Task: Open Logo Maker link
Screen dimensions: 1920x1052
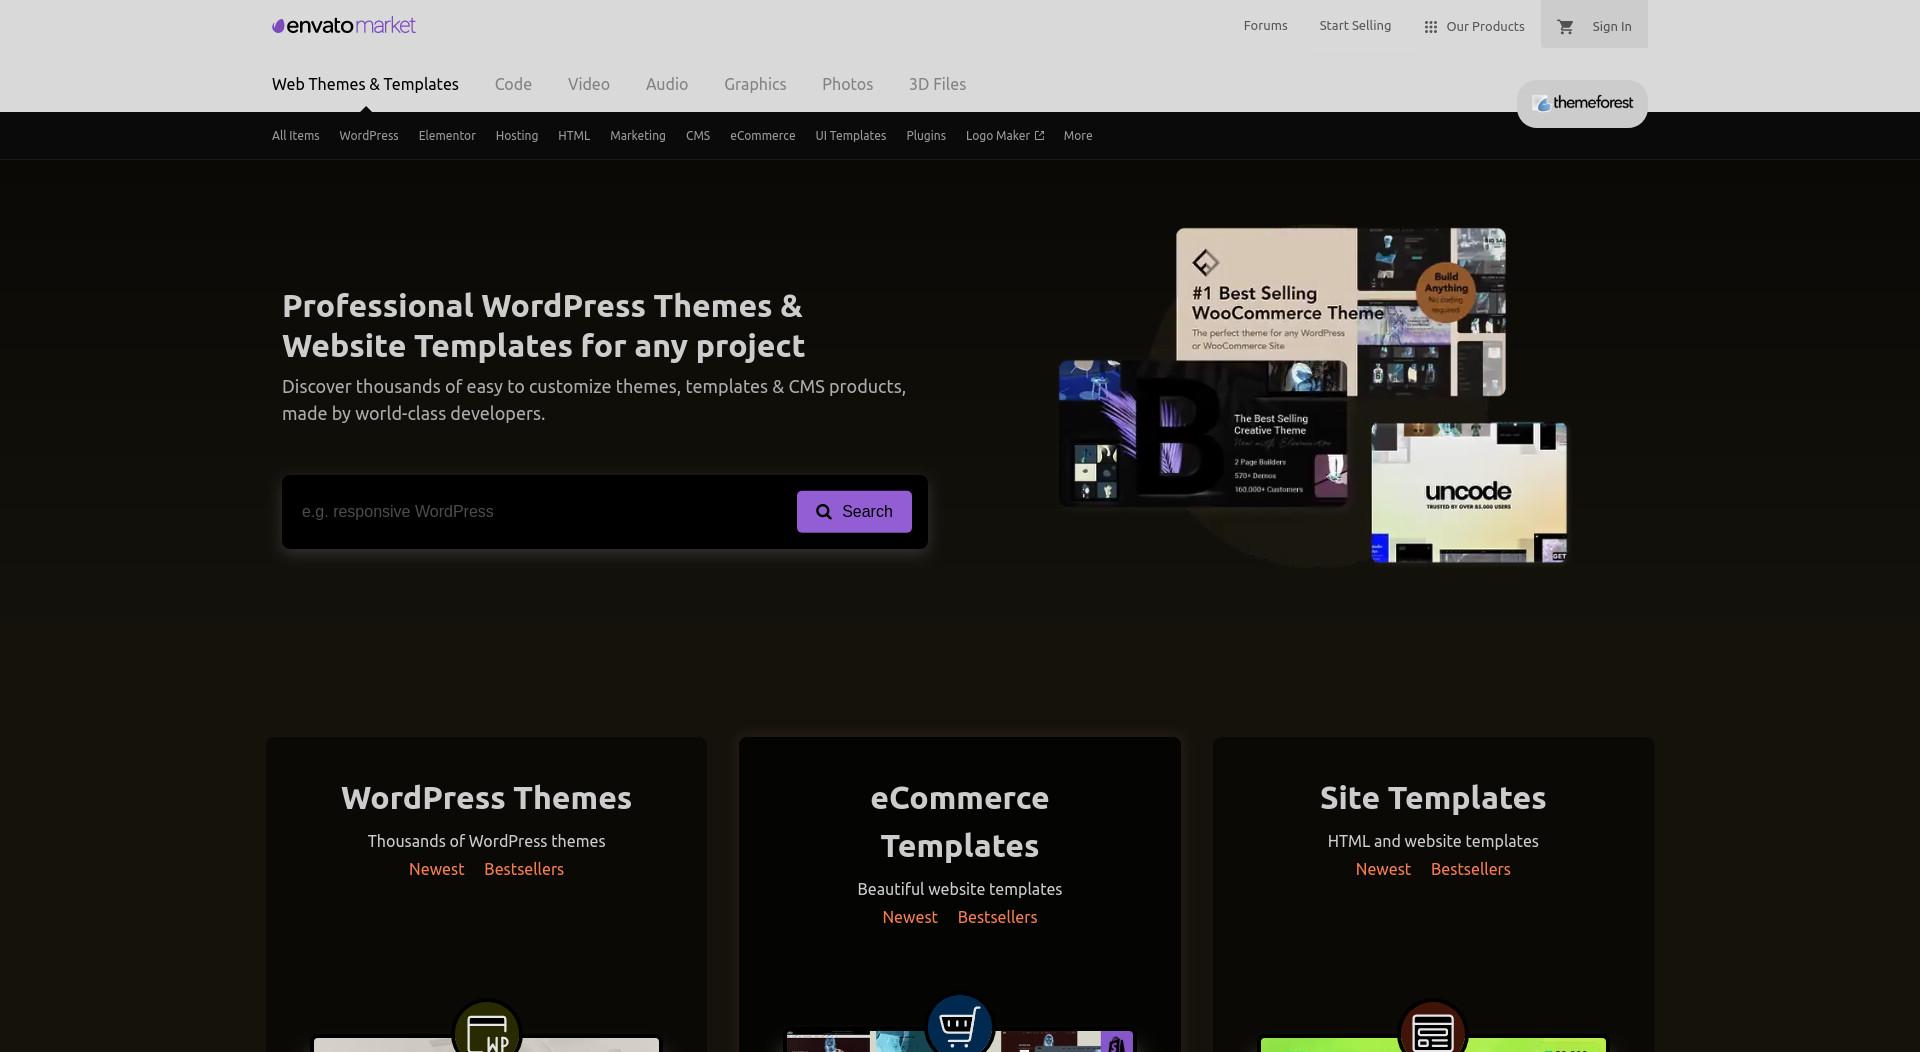Action: pos(1005,136)
